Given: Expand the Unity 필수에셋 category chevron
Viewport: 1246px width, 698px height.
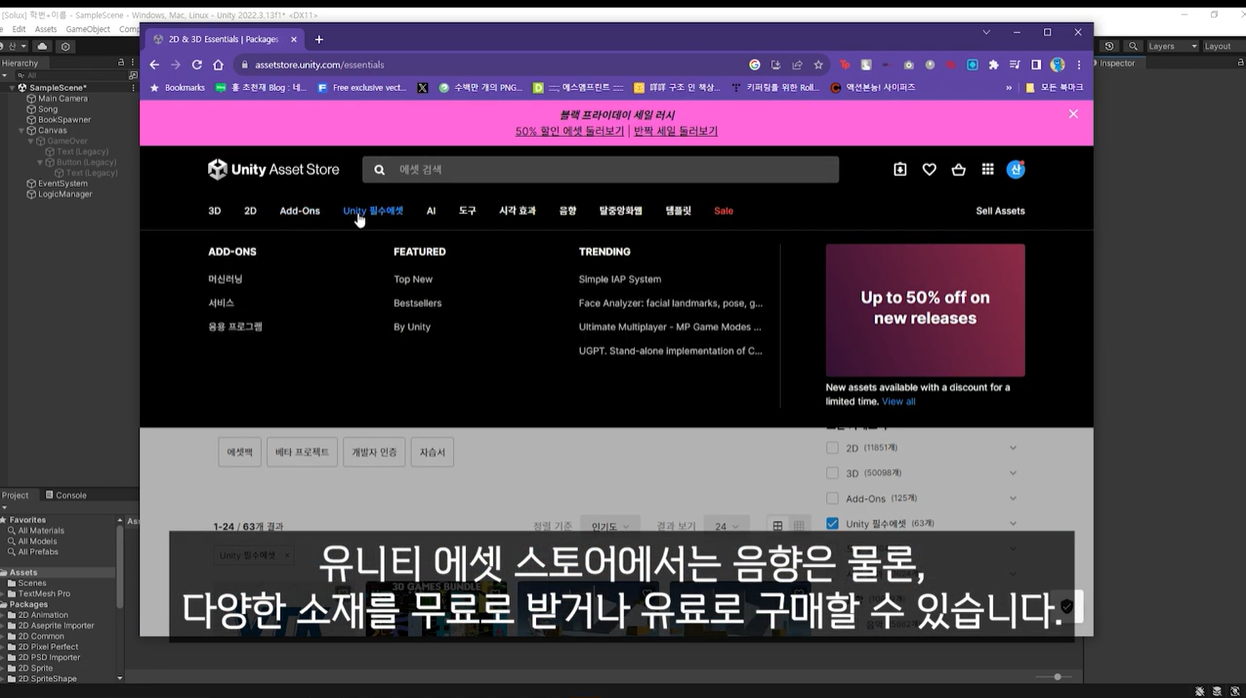Looking at the screenshot, I should (x=1012, y=523).
